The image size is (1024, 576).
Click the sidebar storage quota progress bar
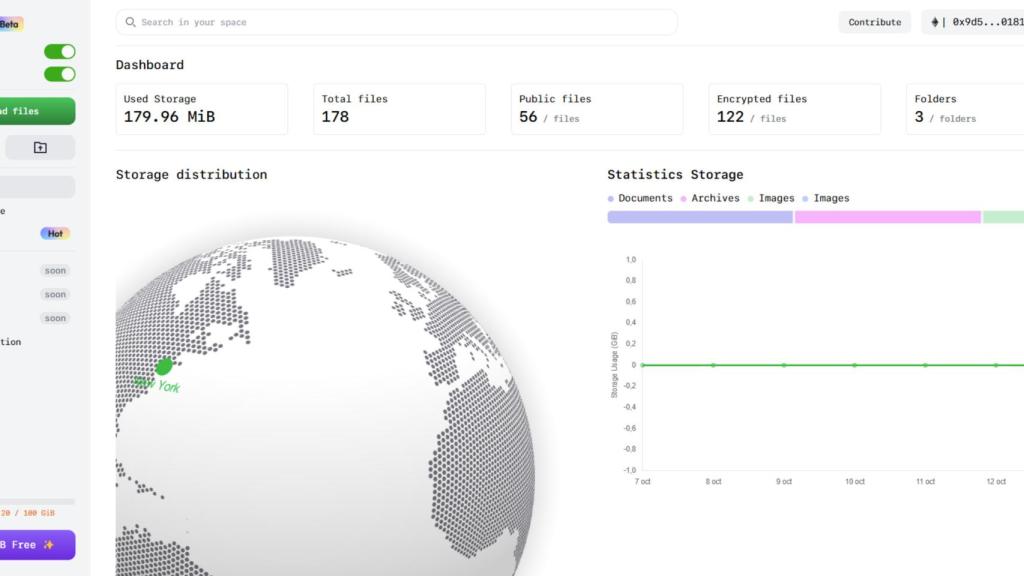click(x=37, y=502)
